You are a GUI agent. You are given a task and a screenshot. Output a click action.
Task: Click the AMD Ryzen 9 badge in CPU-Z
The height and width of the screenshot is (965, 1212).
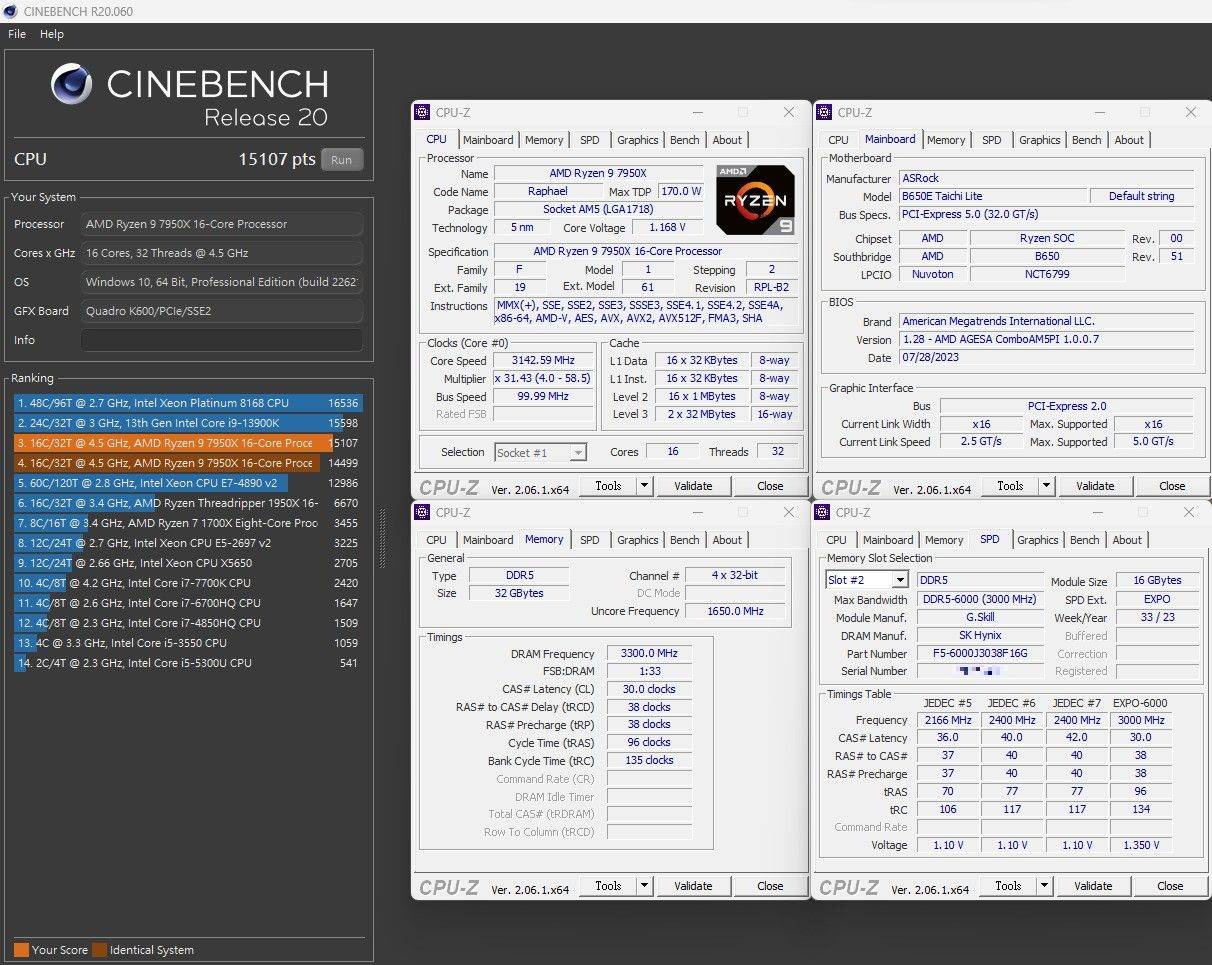[755, 199]
